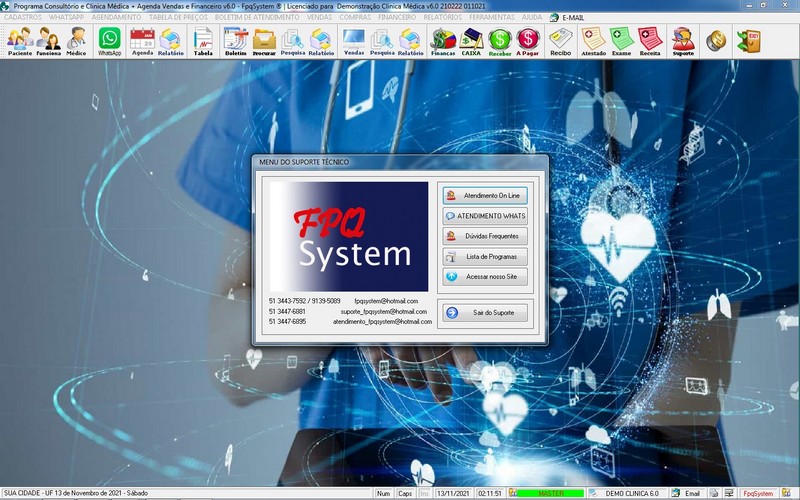Open Dúvidas Frequentes from support menu
Viewport: 800px width, 500px height.
coord(485,236)
